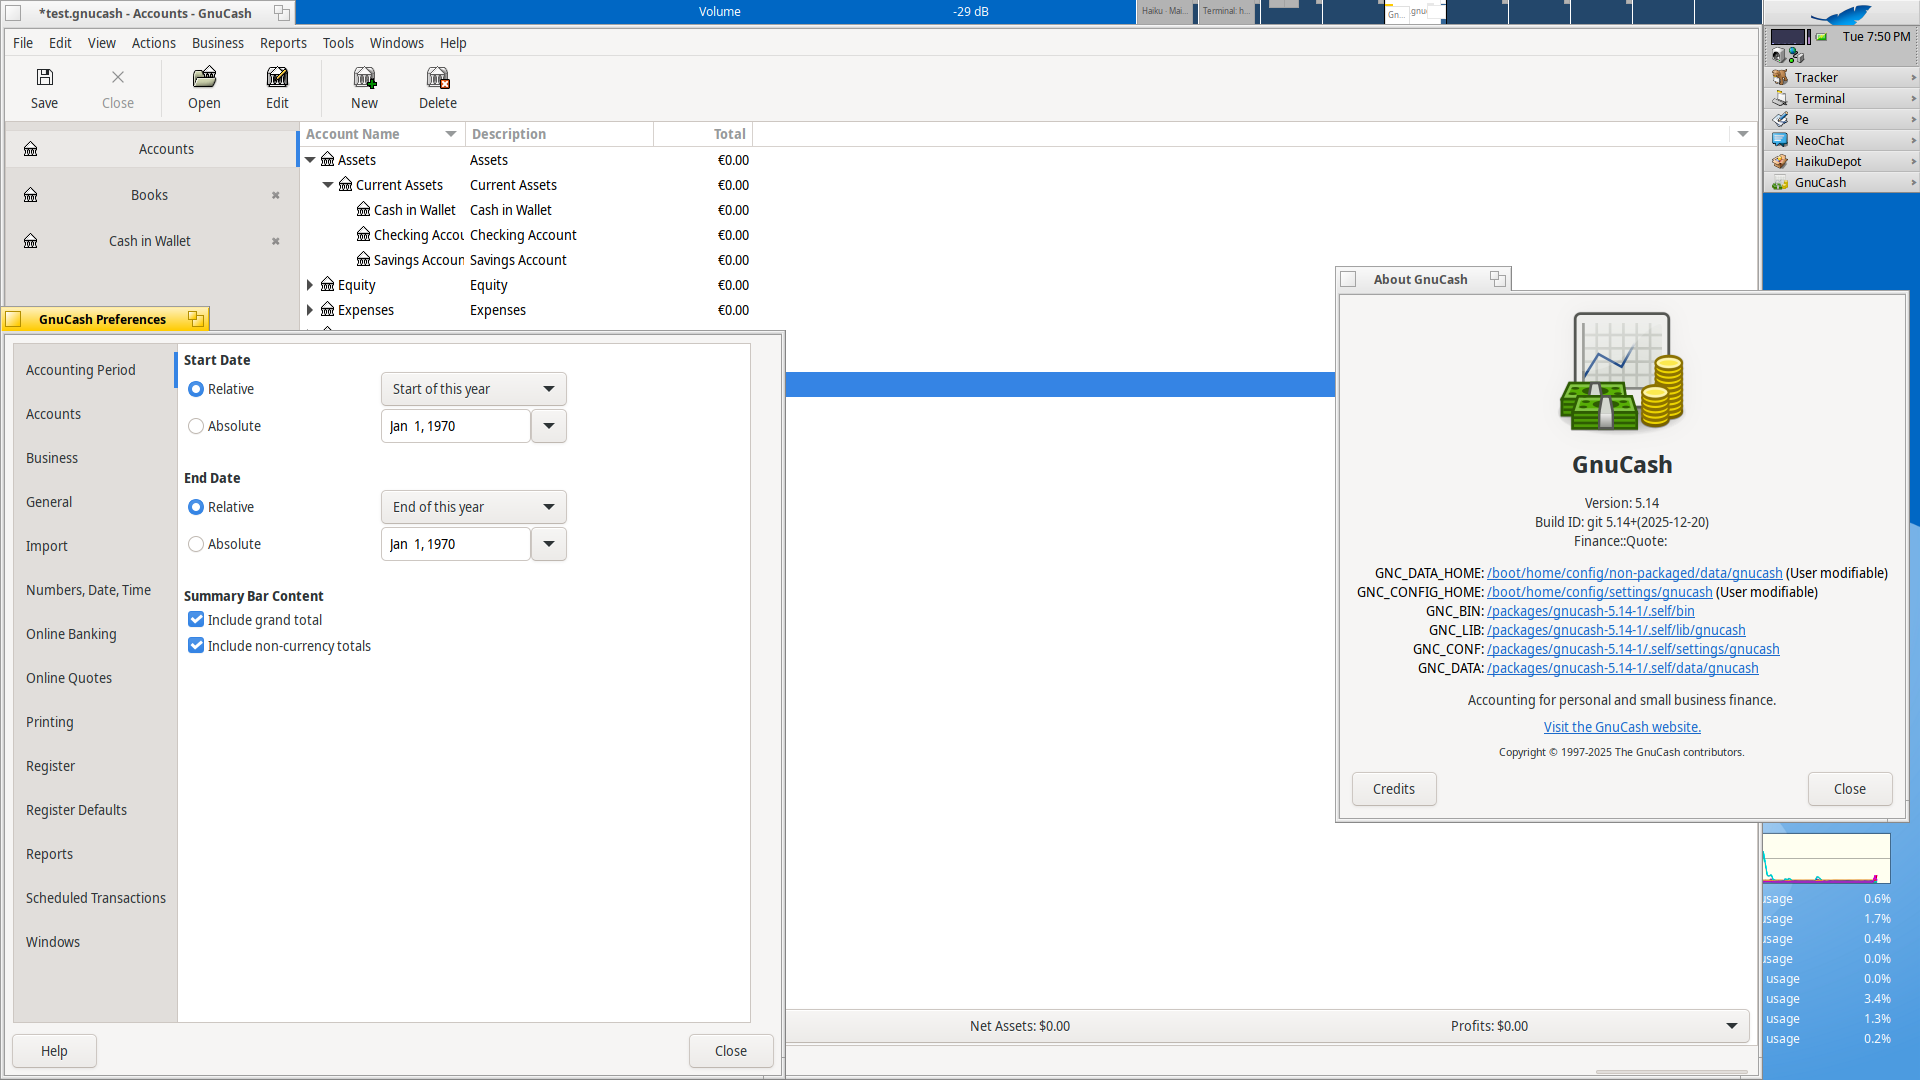Open the GNC_DATA_HOME path link
This screenshot has height=1080, width=1920.
tap(1634, 573)
